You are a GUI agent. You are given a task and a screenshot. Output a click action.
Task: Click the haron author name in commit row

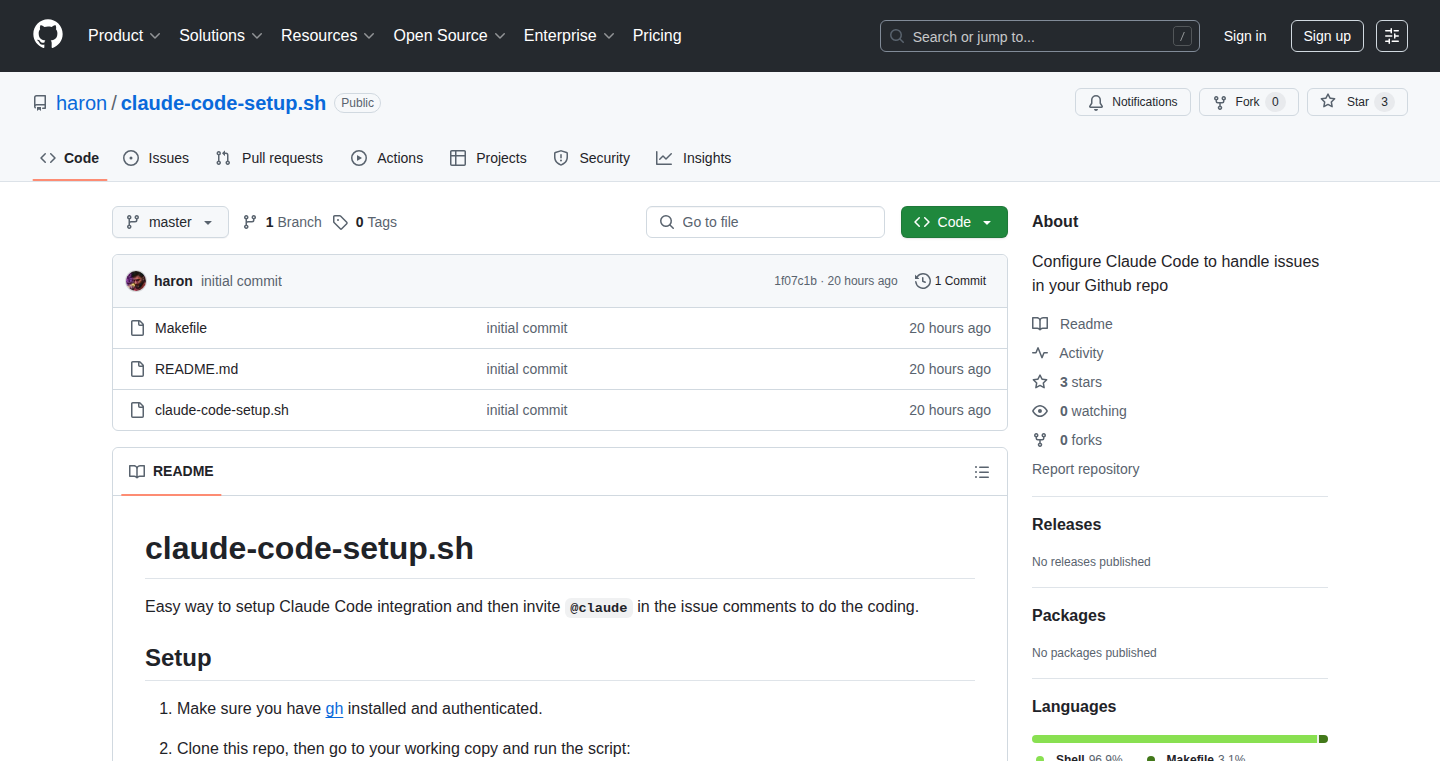point(173,281)
